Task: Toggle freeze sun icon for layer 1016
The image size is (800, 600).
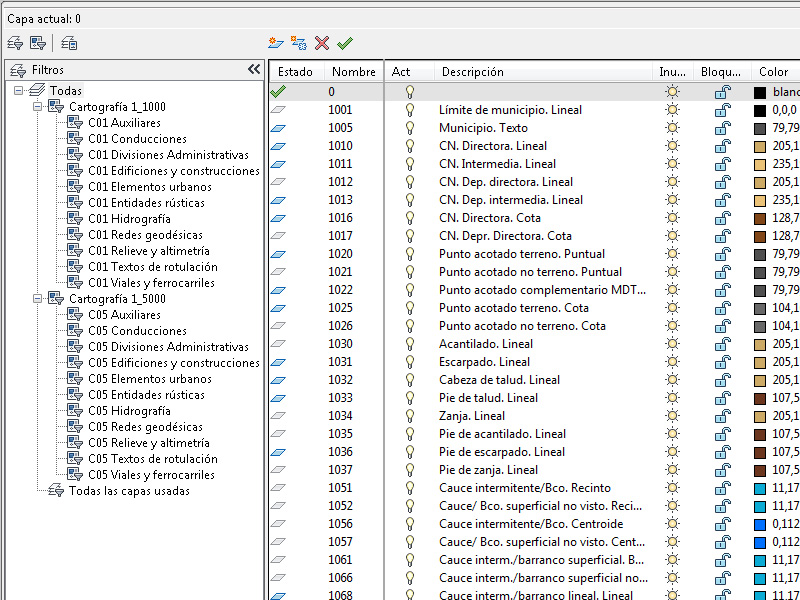Action: [x=671, y=218]
